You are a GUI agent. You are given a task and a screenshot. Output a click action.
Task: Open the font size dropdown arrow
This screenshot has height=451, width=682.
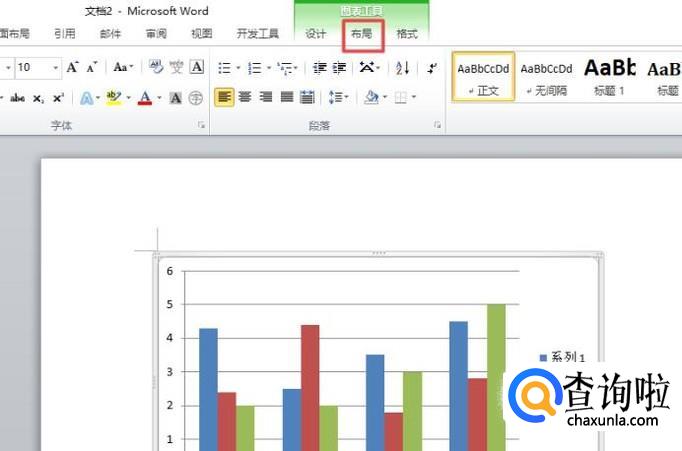(56, 68)
